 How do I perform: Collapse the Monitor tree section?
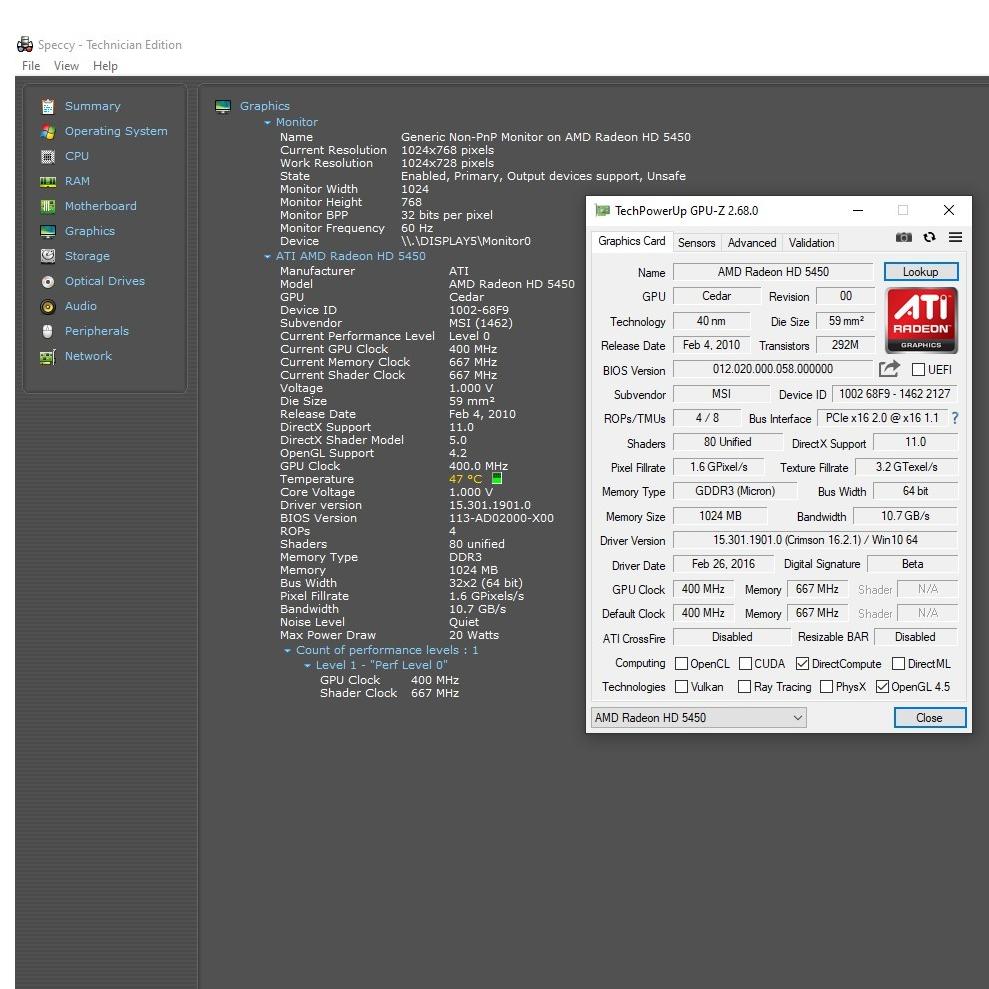coord(268,123)
